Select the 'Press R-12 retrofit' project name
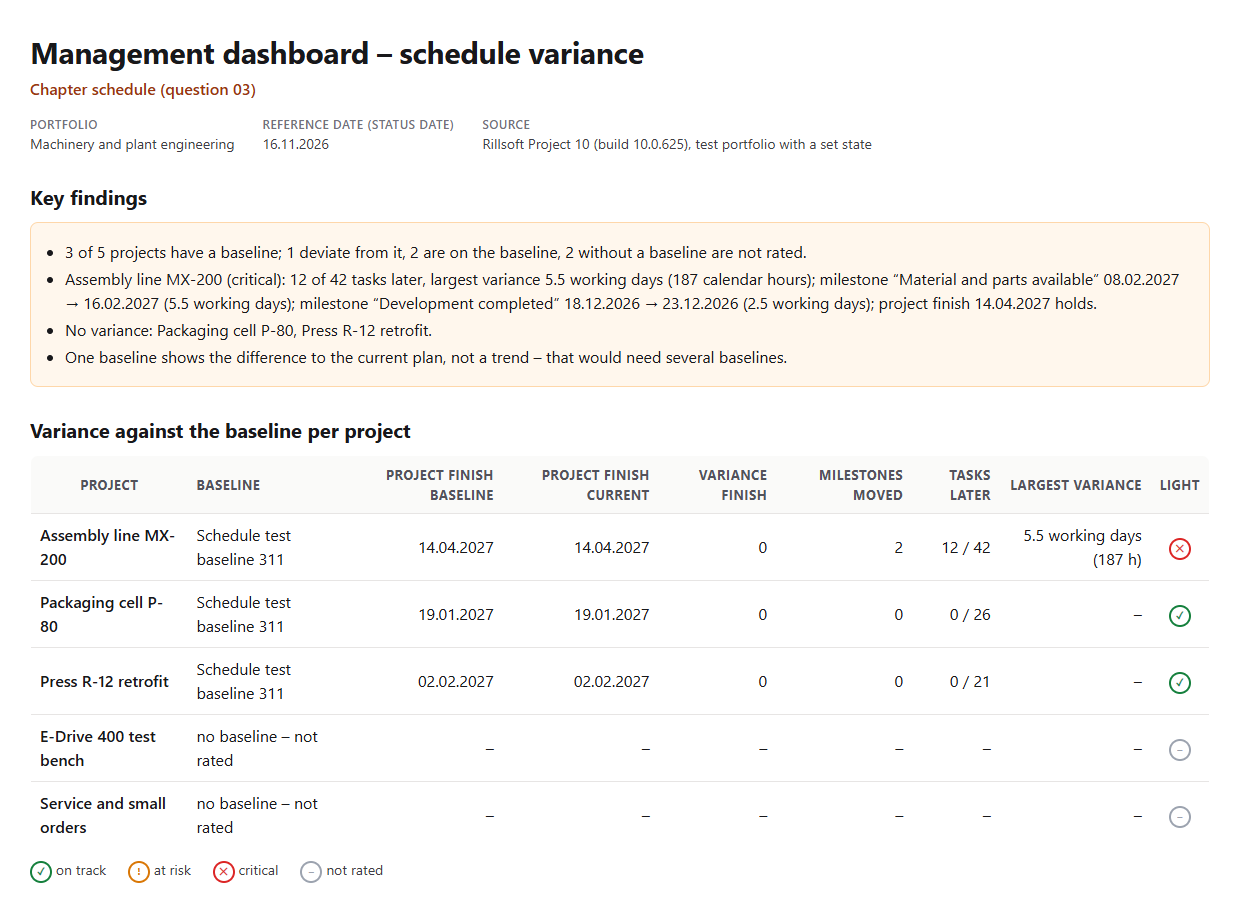 [104, 682]
